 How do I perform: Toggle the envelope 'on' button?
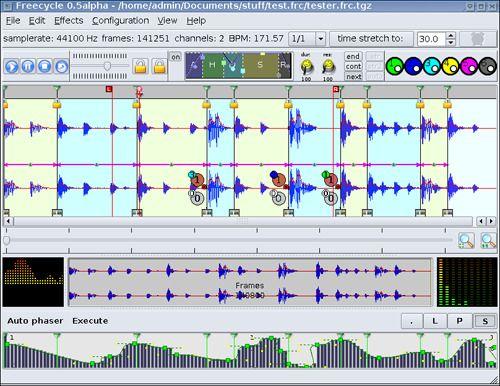(x=175, y=57)
